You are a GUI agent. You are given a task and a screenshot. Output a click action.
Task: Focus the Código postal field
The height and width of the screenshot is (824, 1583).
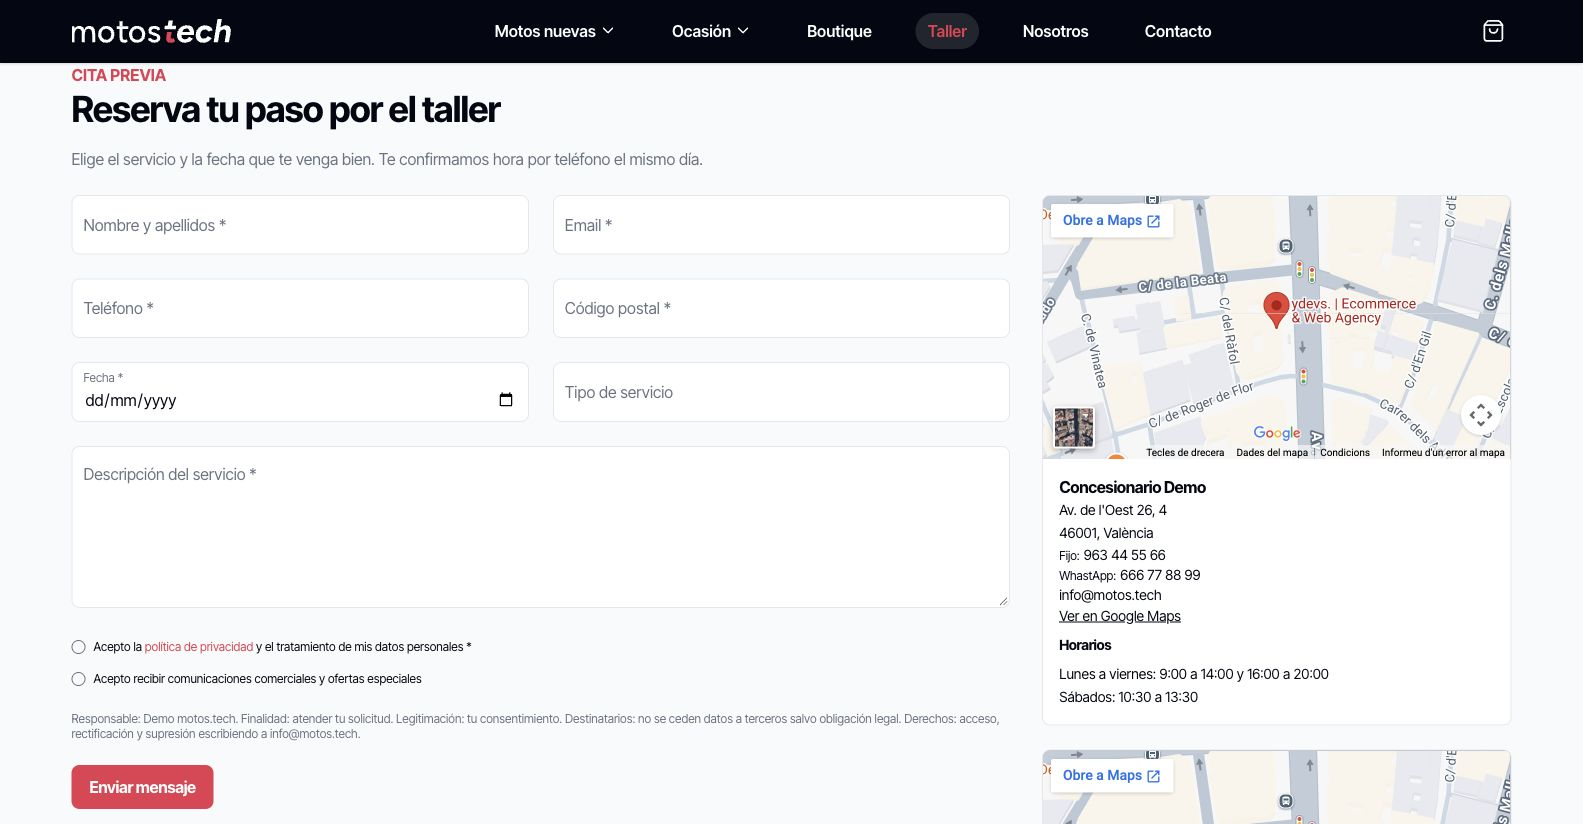[x=781, y=308]
